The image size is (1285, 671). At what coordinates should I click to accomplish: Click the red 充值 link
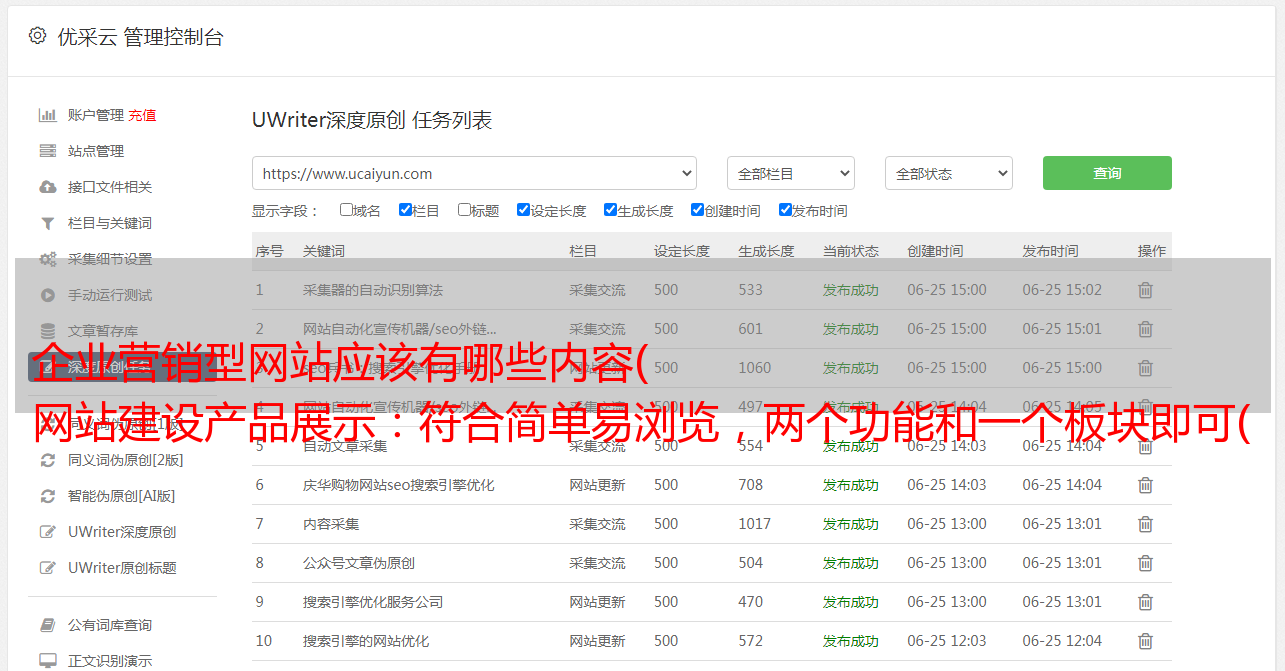(x=142, y=115)
